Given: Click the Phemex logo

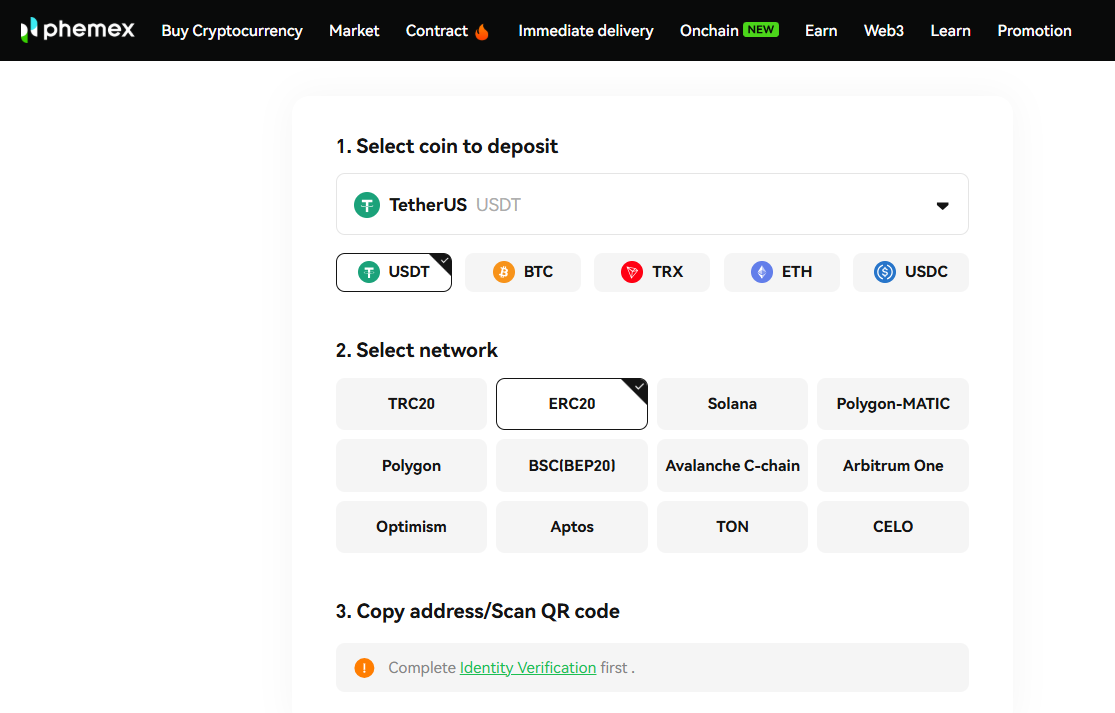Looking at the screenshot, I should pos(78,29).
